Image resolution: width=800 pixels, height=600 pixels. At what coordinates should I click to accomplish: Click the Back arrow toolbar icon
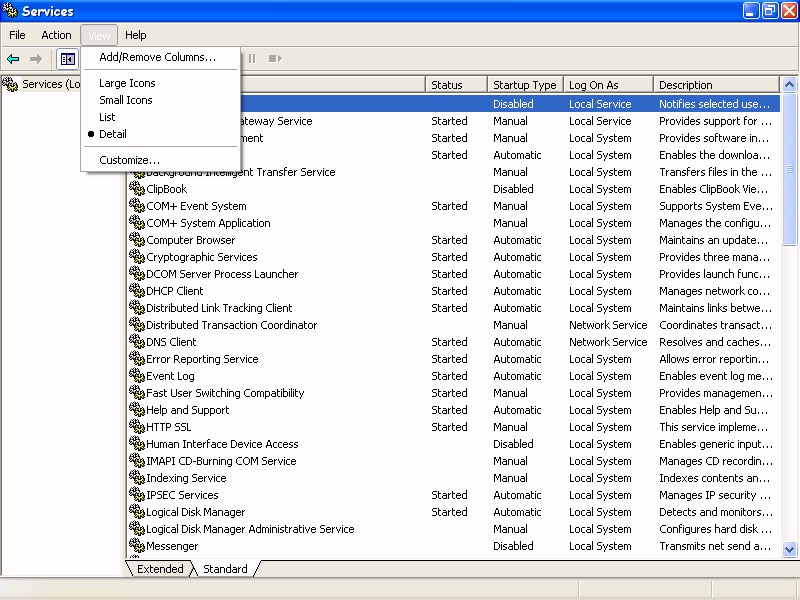coord(13,59)
